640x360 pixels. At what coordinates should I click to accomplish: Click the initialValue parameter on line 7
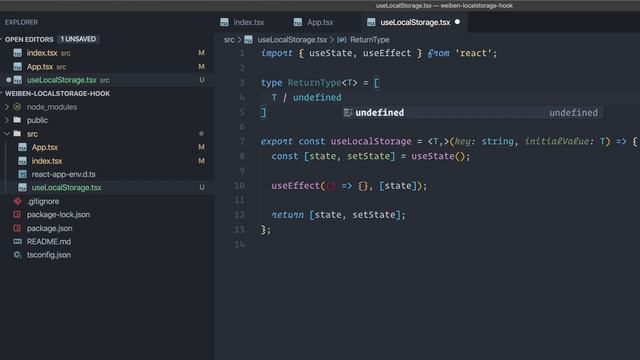[x=557, y=141]
